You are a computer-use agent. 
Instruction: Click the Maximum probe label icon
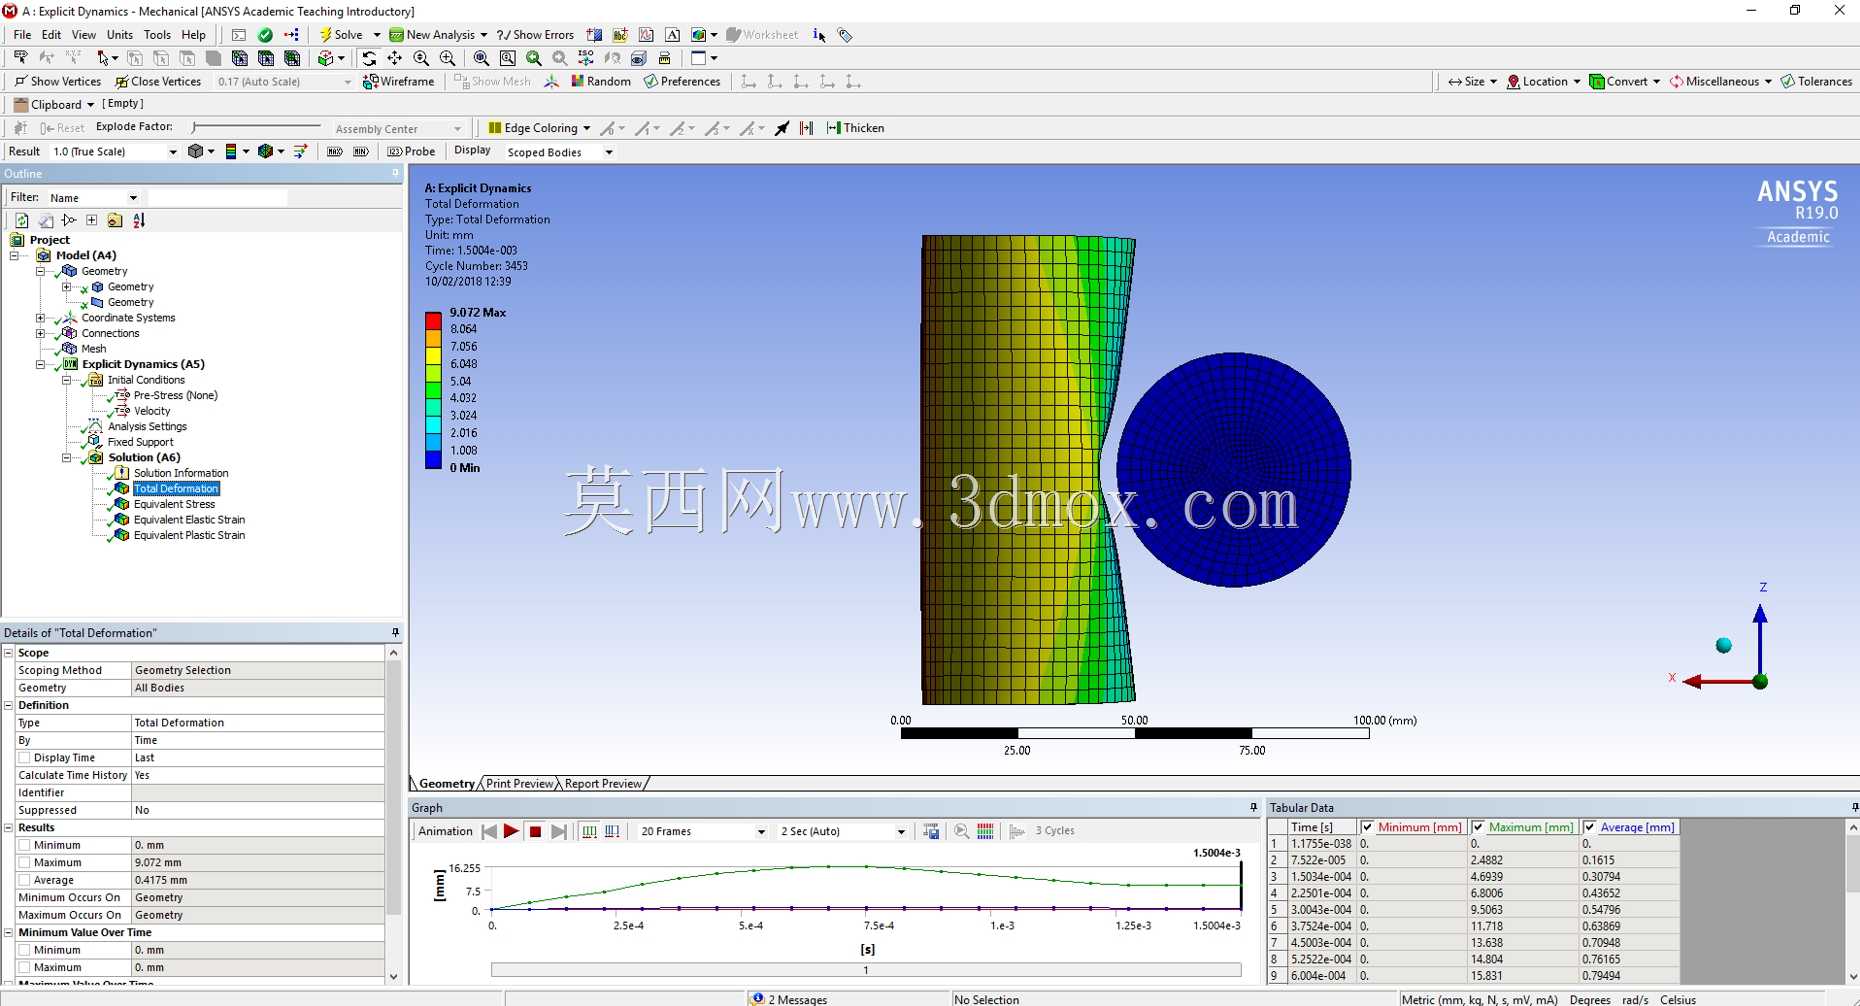click(335, 152)
